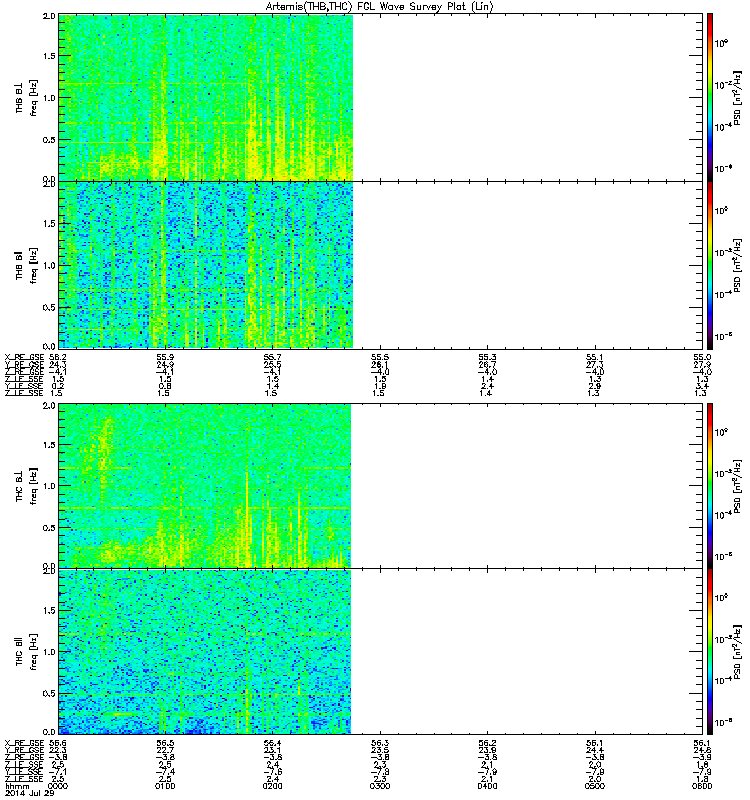Click the '0200' time axis label

pyautogui.click(x=272, y=786)
